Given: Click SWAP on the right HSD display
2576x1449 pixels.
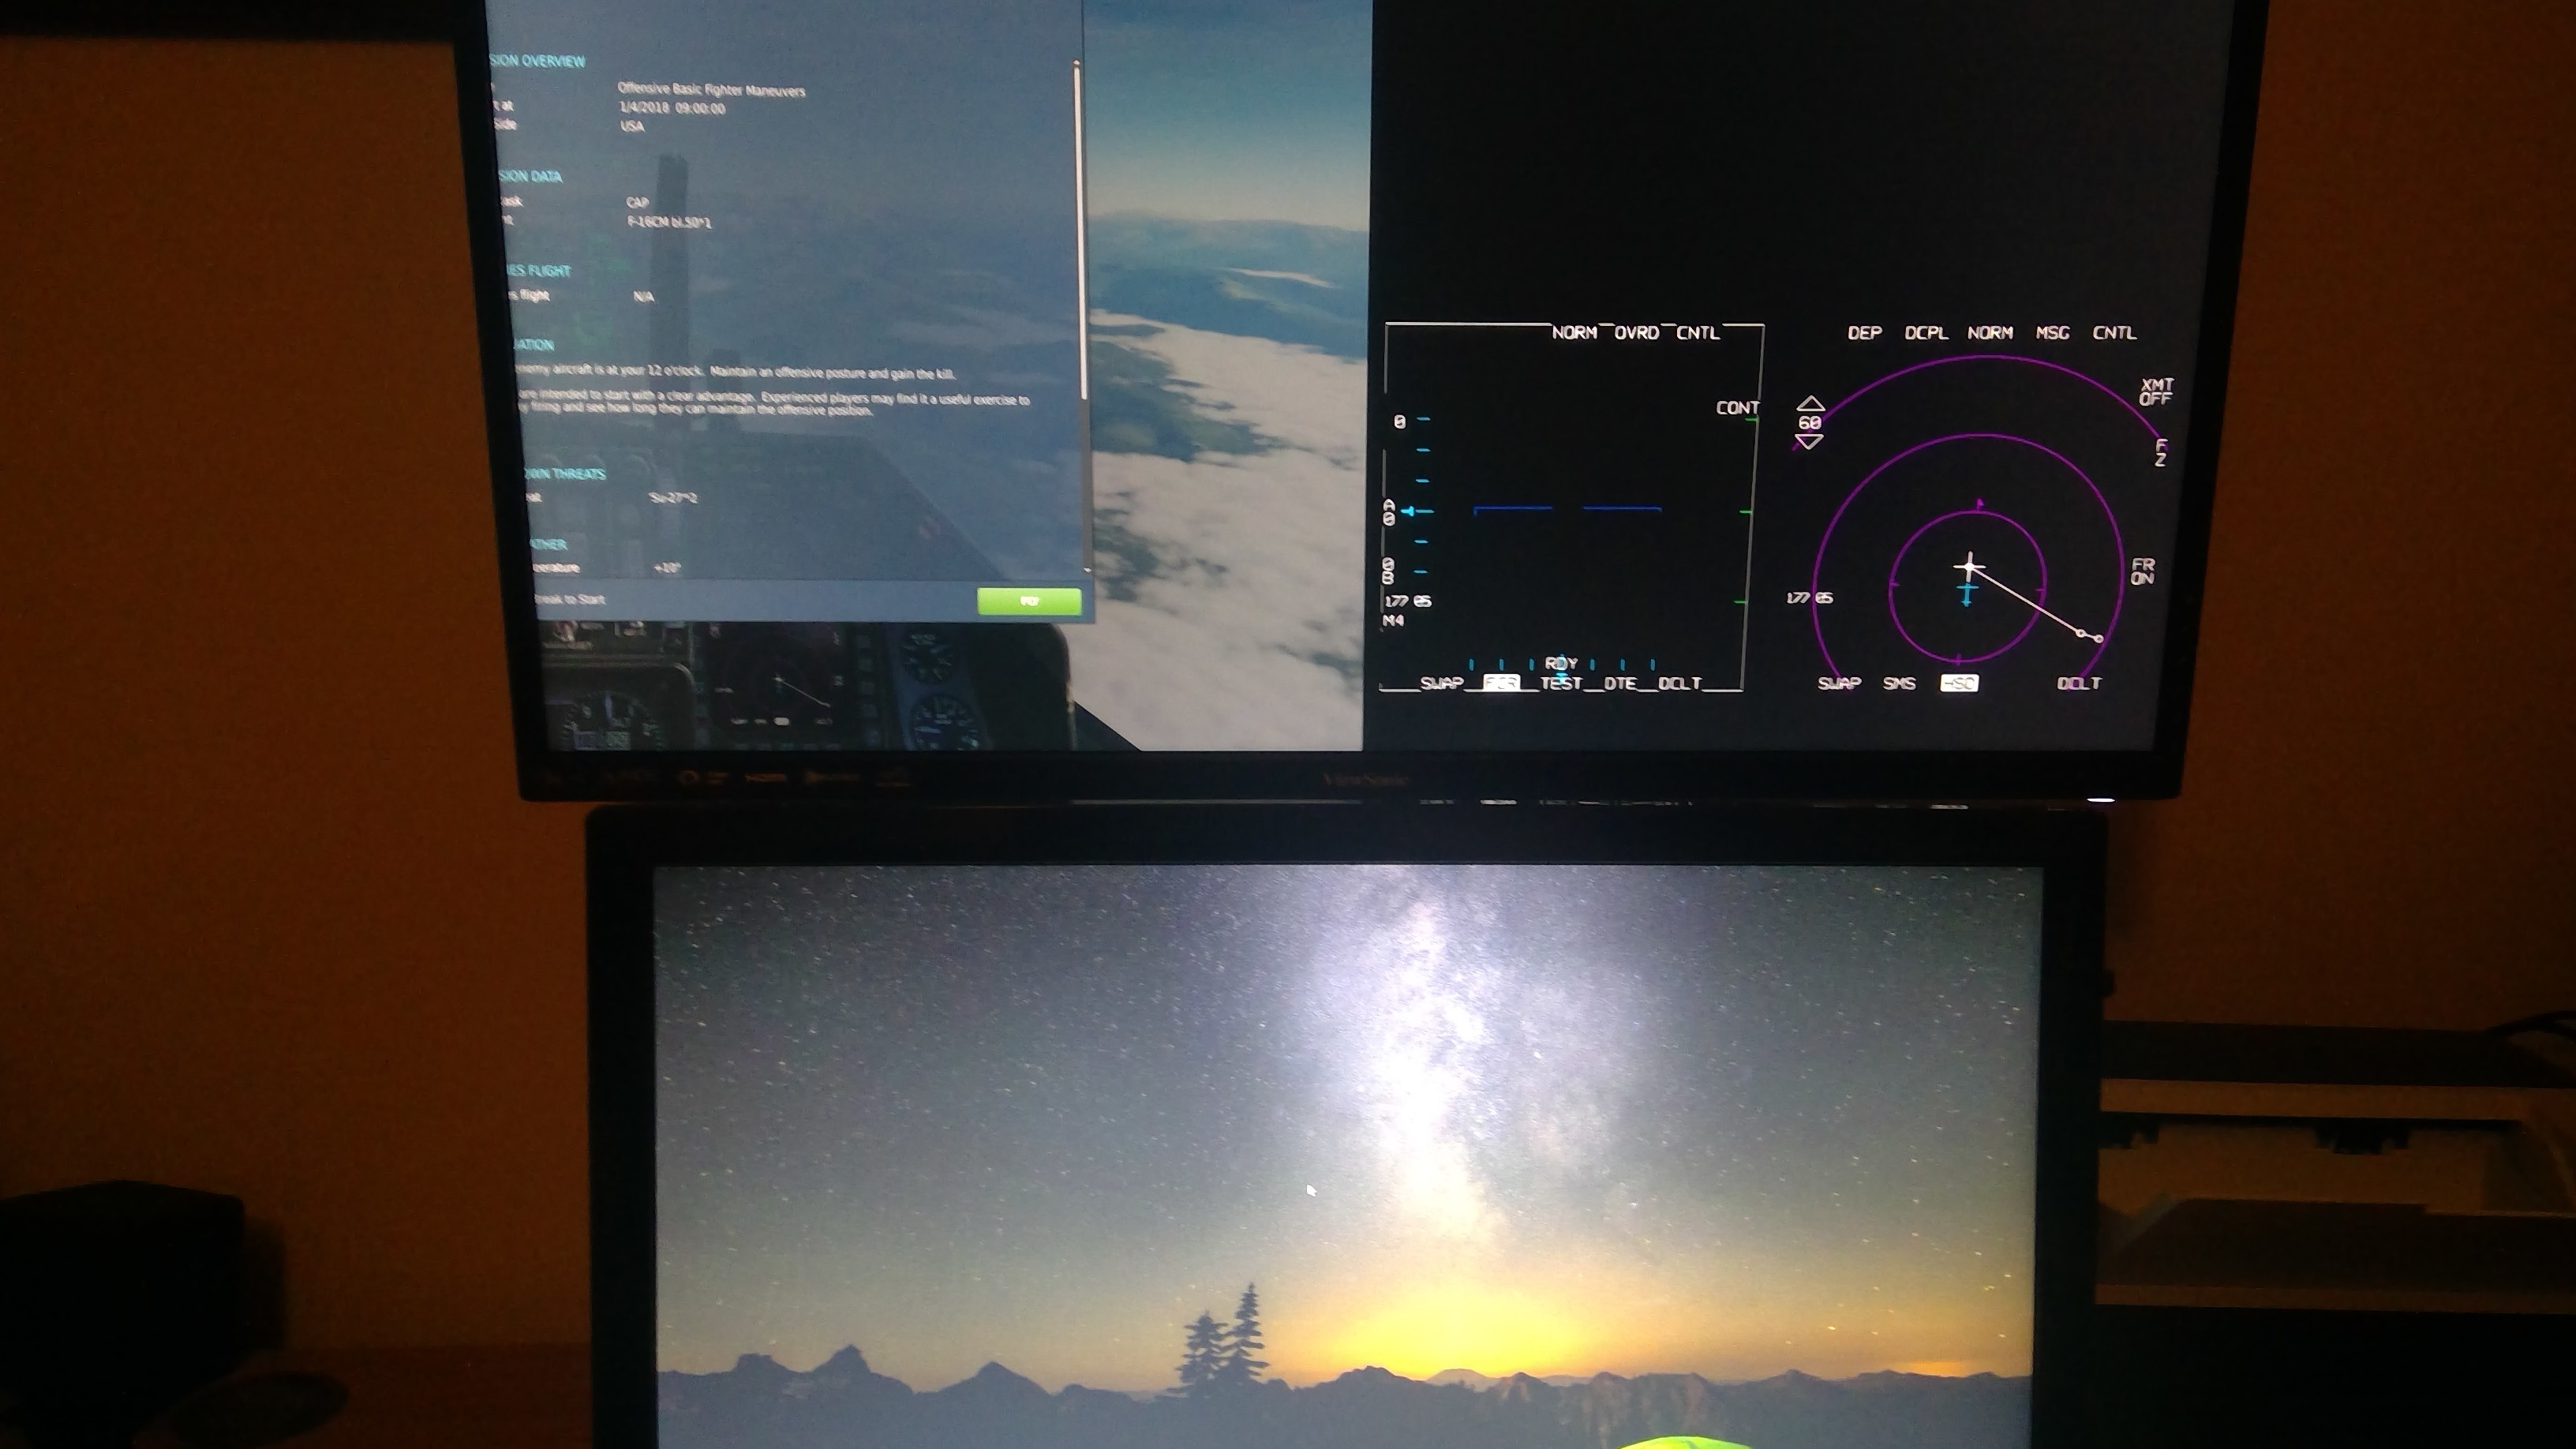Looking at the screenshot, I should (x=1839, y=683).
